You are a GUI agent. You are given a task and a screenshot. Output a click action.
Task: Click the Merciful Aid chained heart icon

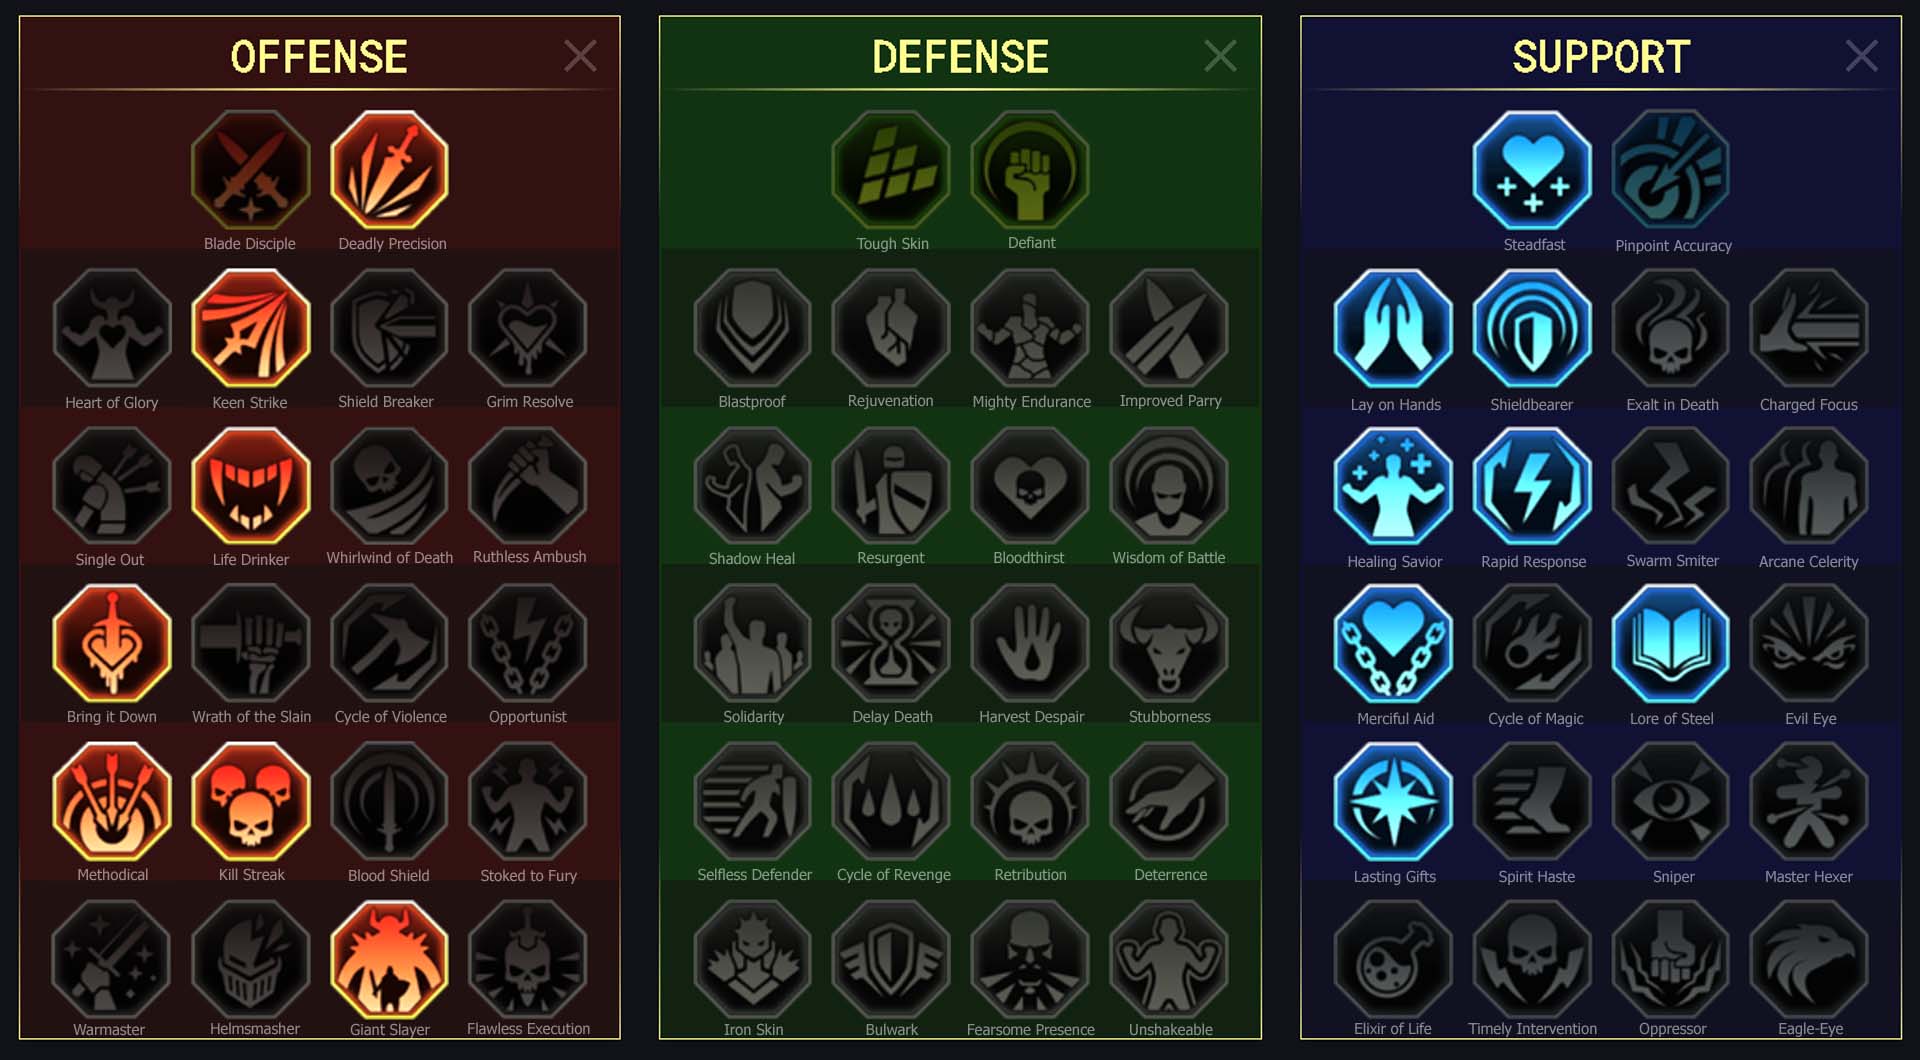(x=1393, y=644)
